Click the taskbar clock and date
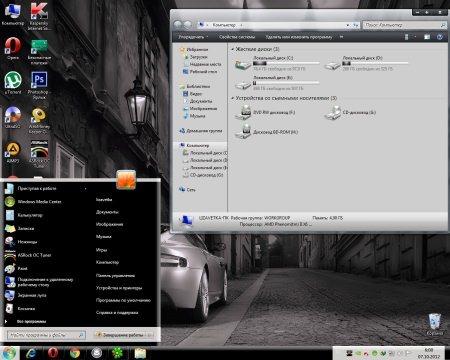Viewport: 450px width, 360px height. coord(429,353)
